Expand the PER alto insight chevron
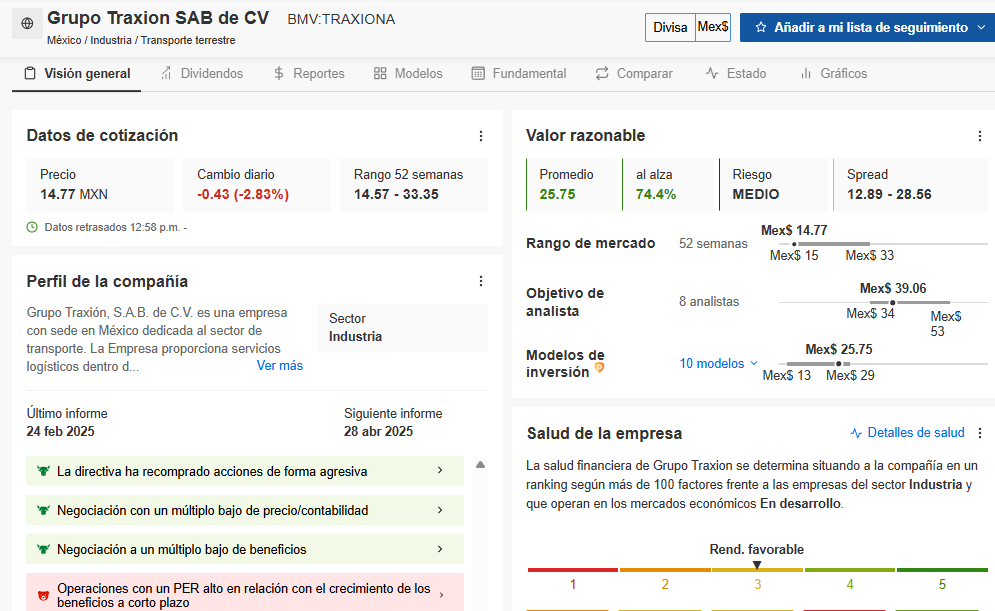 [442, 595]
